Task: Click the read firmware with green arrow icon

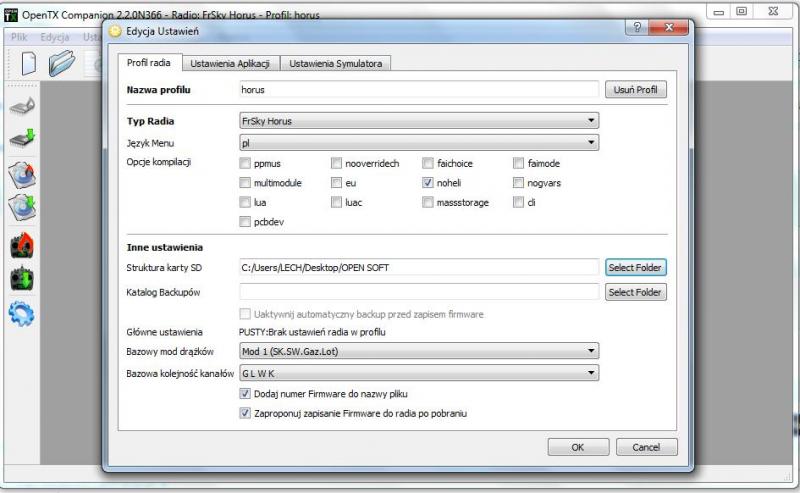Action: [x=23, y=138]
